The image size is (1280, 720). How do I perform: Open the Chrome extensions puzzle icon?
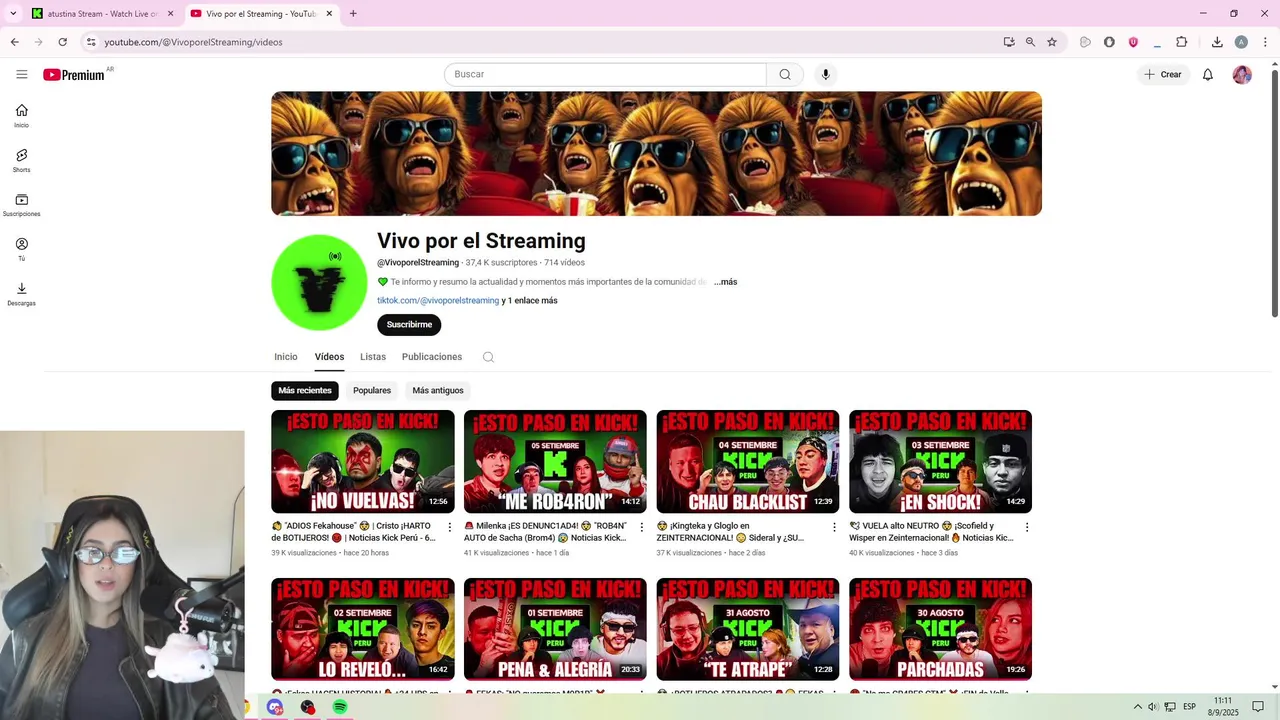coord(1182,42)
